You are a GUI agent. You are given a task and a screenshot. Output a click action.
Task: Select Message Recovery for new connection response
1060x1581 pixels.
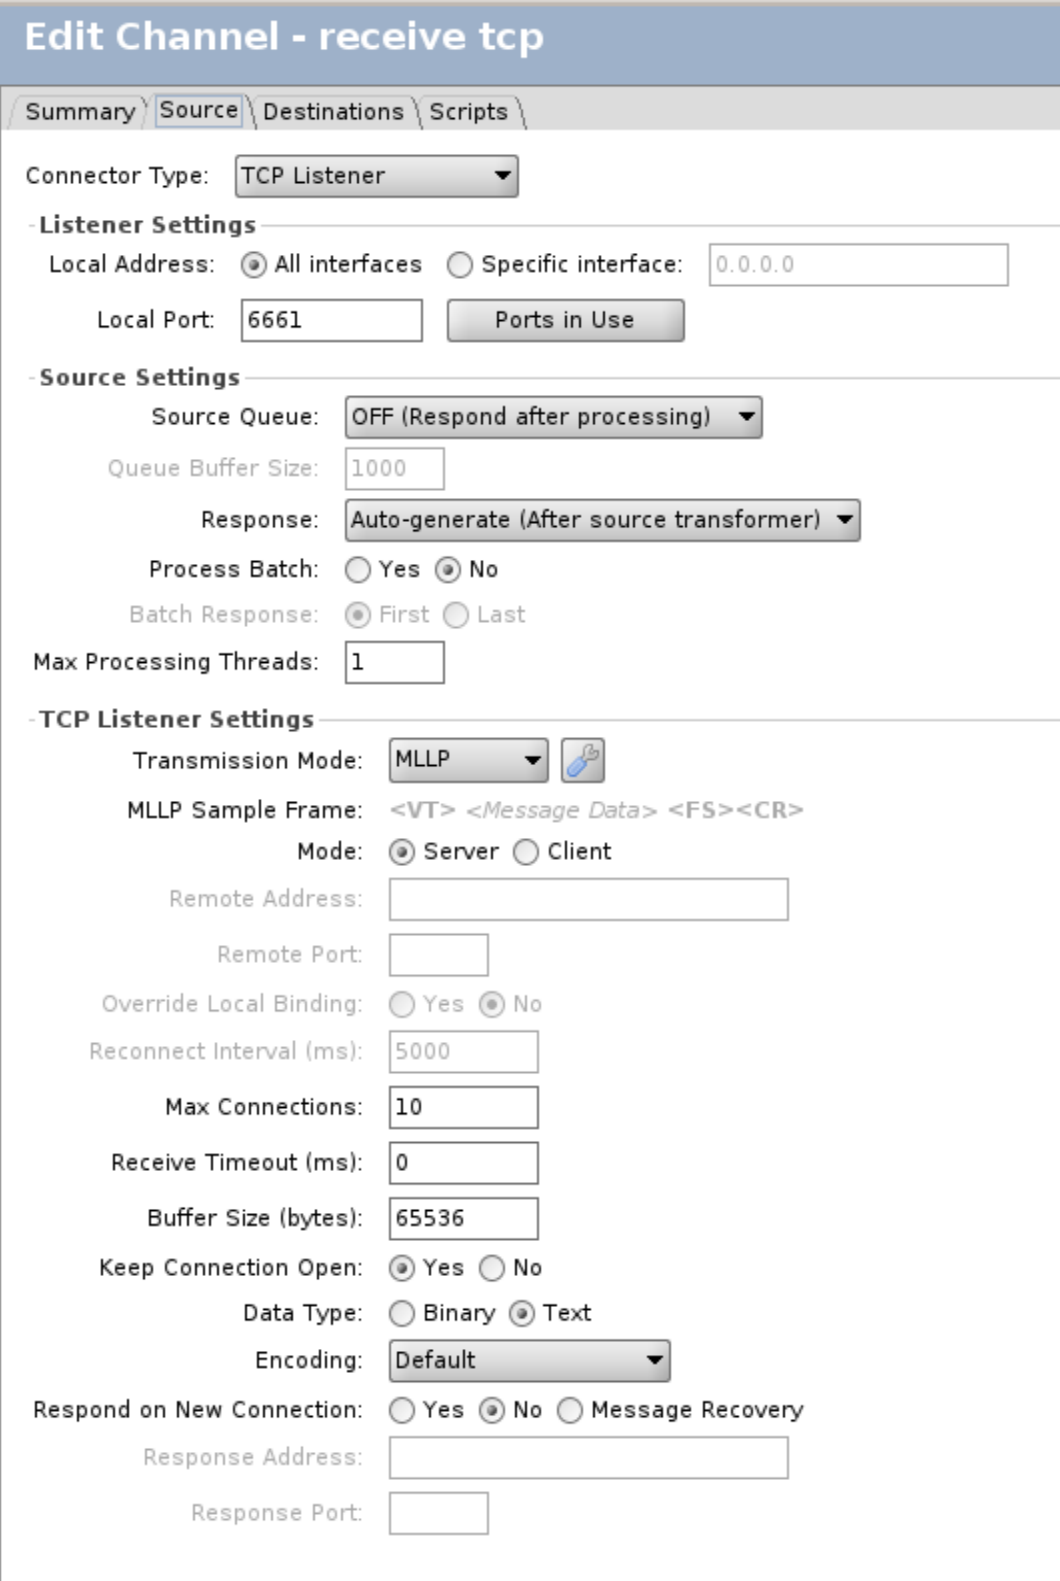(570, 1410)
